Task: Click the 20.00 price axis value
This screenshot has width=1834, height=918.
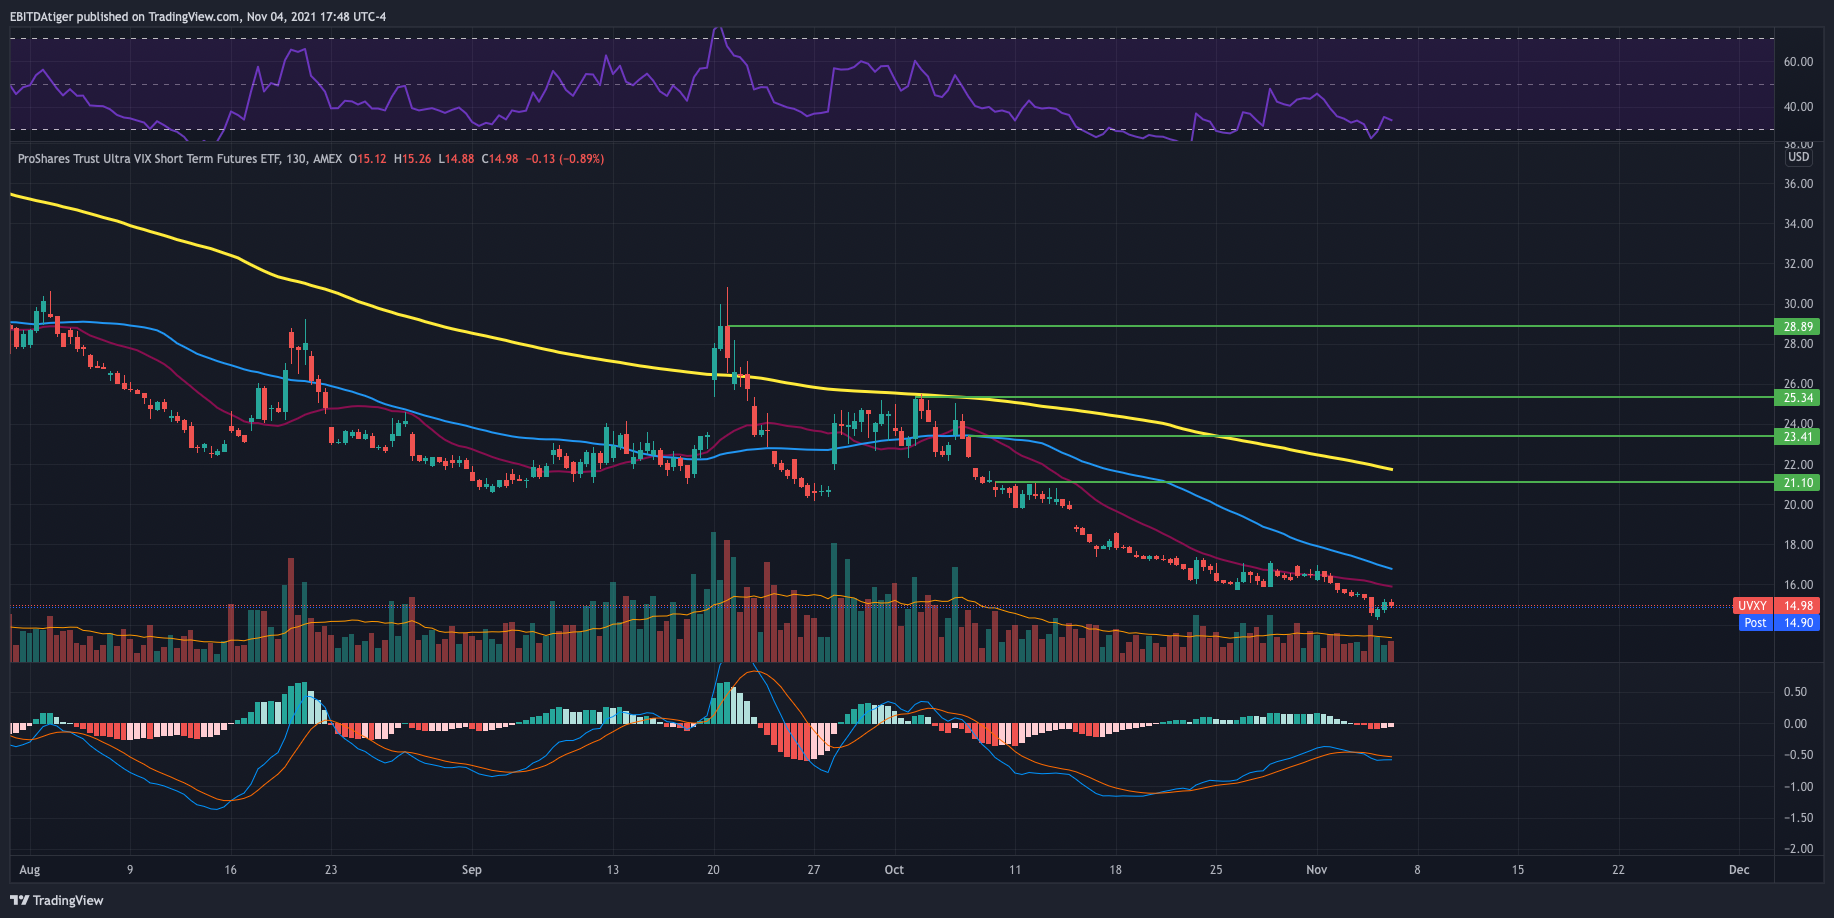Action: tap(1798, 505)
